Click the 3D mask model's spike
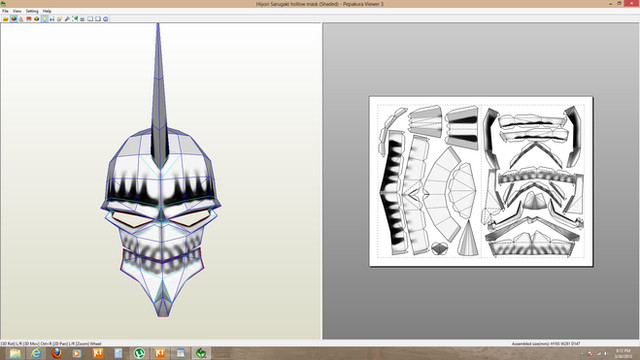640x360 pixels. (159, 94)
